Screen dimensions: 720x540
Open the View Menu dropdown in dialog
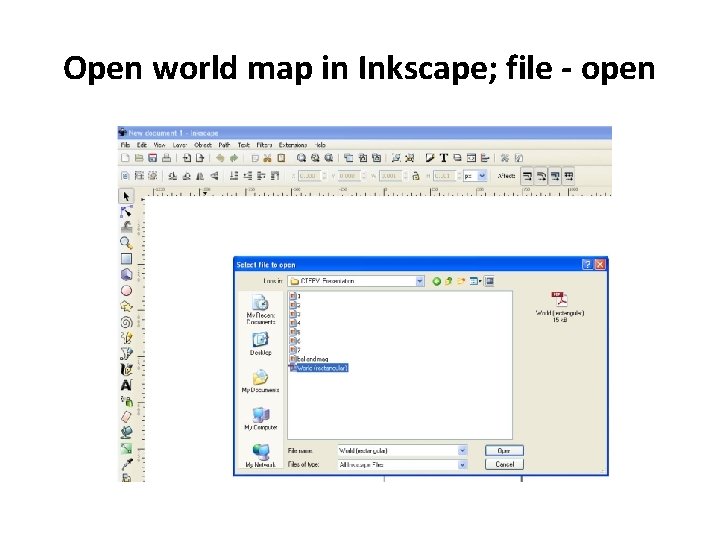(x=475, y=281)
